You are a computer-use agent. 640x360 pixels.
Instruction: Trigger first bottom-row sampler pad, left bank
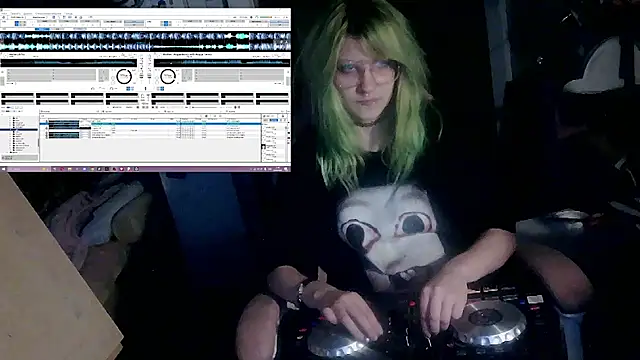point(18,102)
